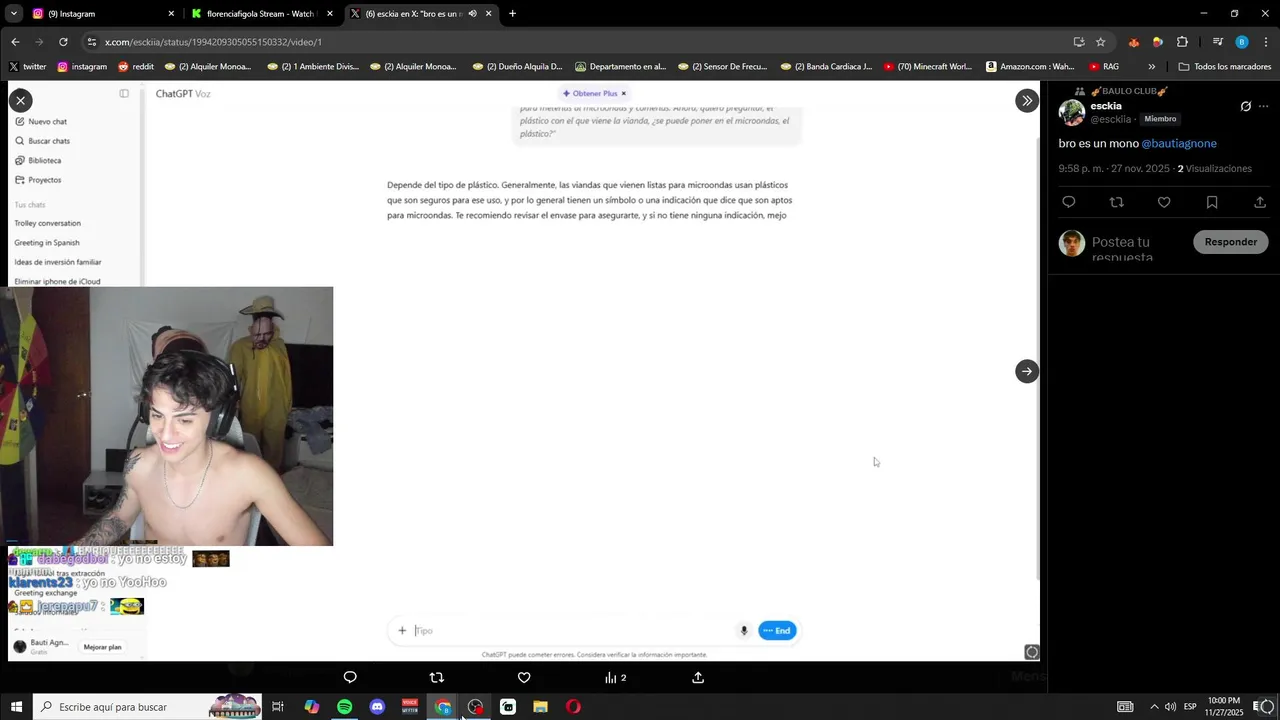Click the repost icon in the tweet sidebar
The width and height of the screenshot is (1280, 720).
click(1117, 202)
